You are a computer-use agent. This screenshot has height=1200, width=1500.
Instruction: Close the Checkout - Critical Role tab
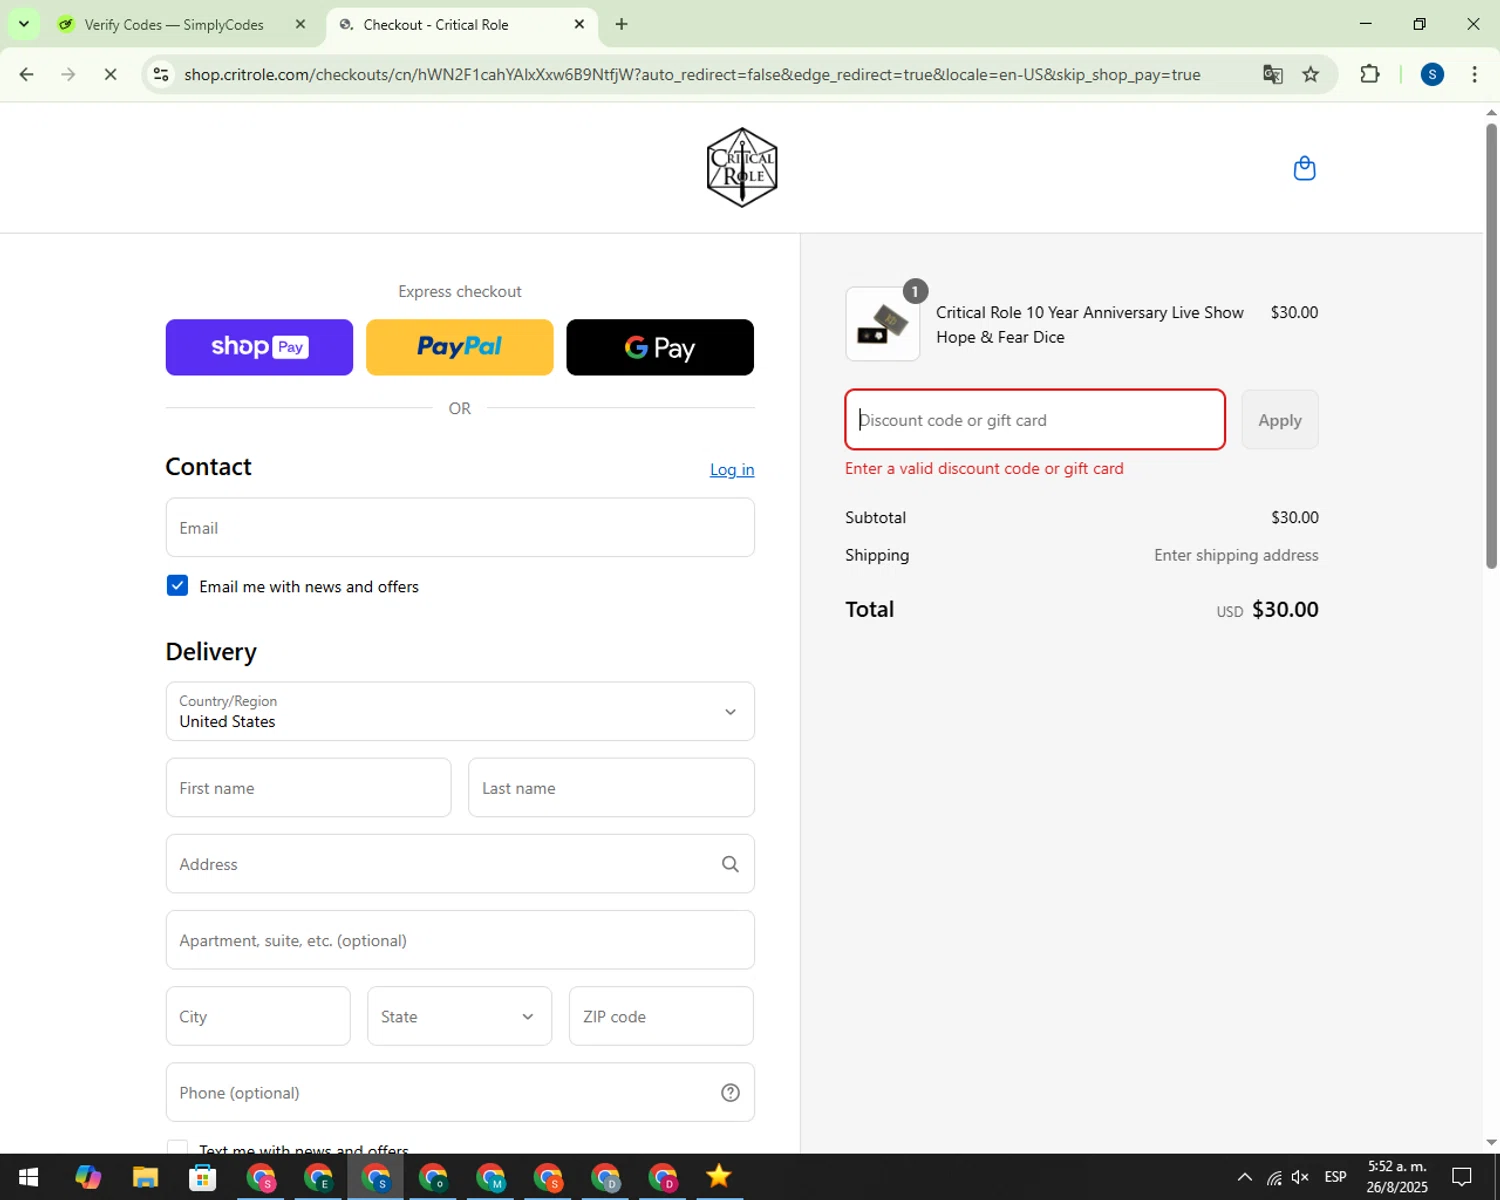pos(579,24)
